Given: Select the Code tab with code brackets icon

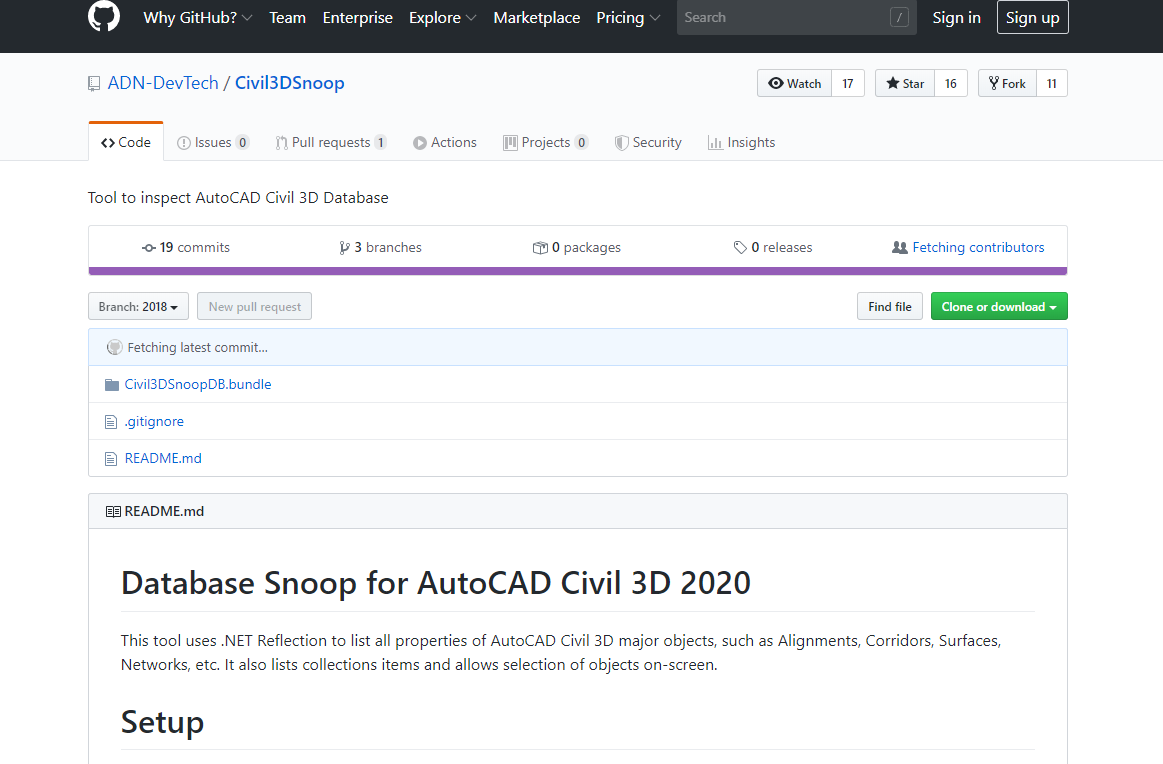Looking at the screenshot, I should [x=126, y=141].
